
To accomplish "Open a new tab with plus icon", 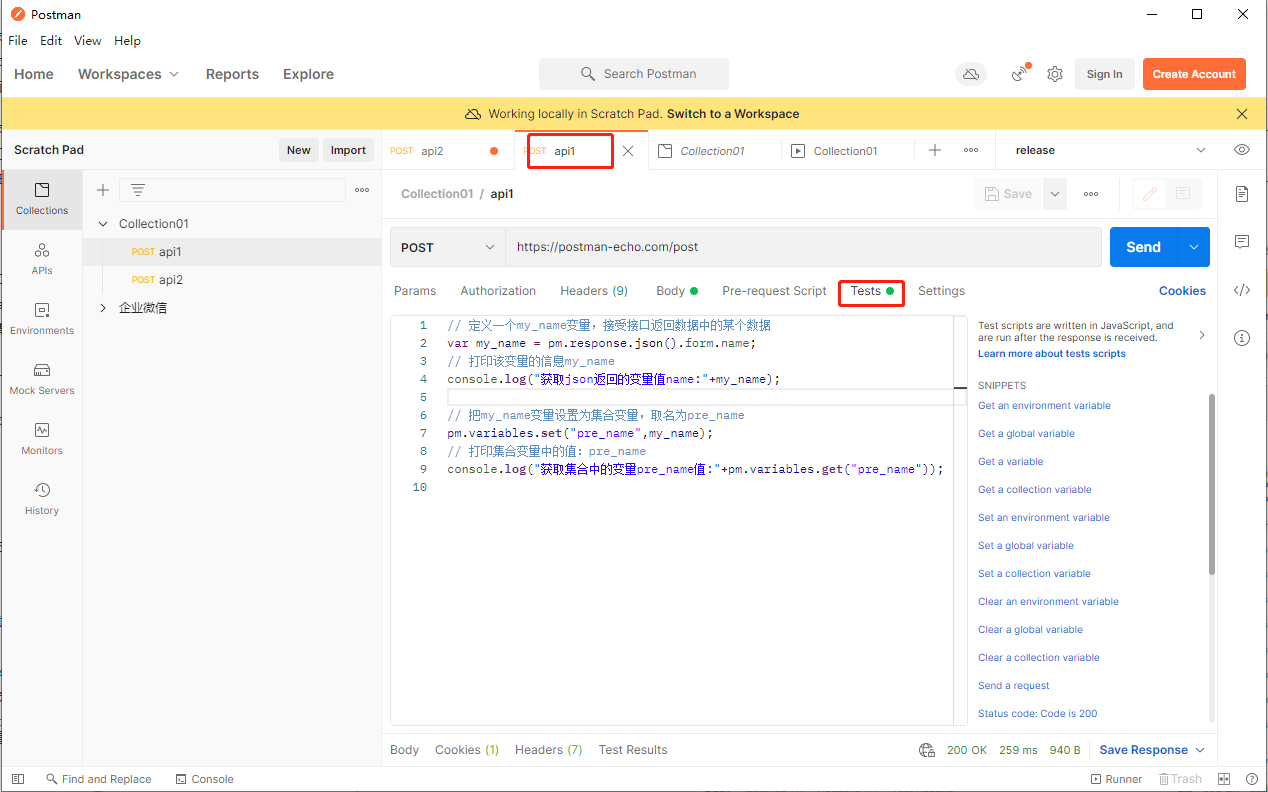I will tap(935, 150).
